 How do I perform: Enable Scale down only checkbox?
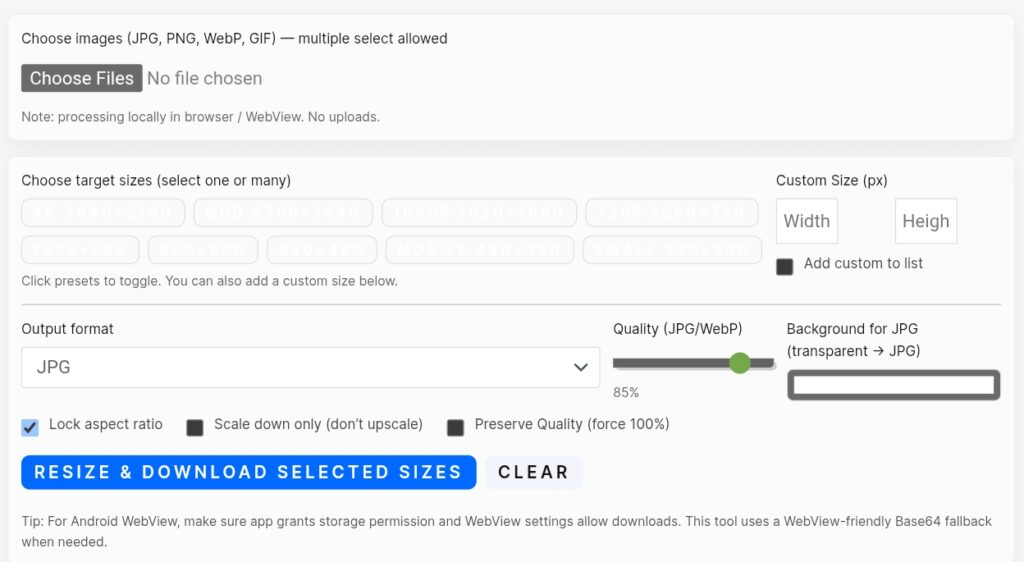pyautogui.click(x=195, y=427)
